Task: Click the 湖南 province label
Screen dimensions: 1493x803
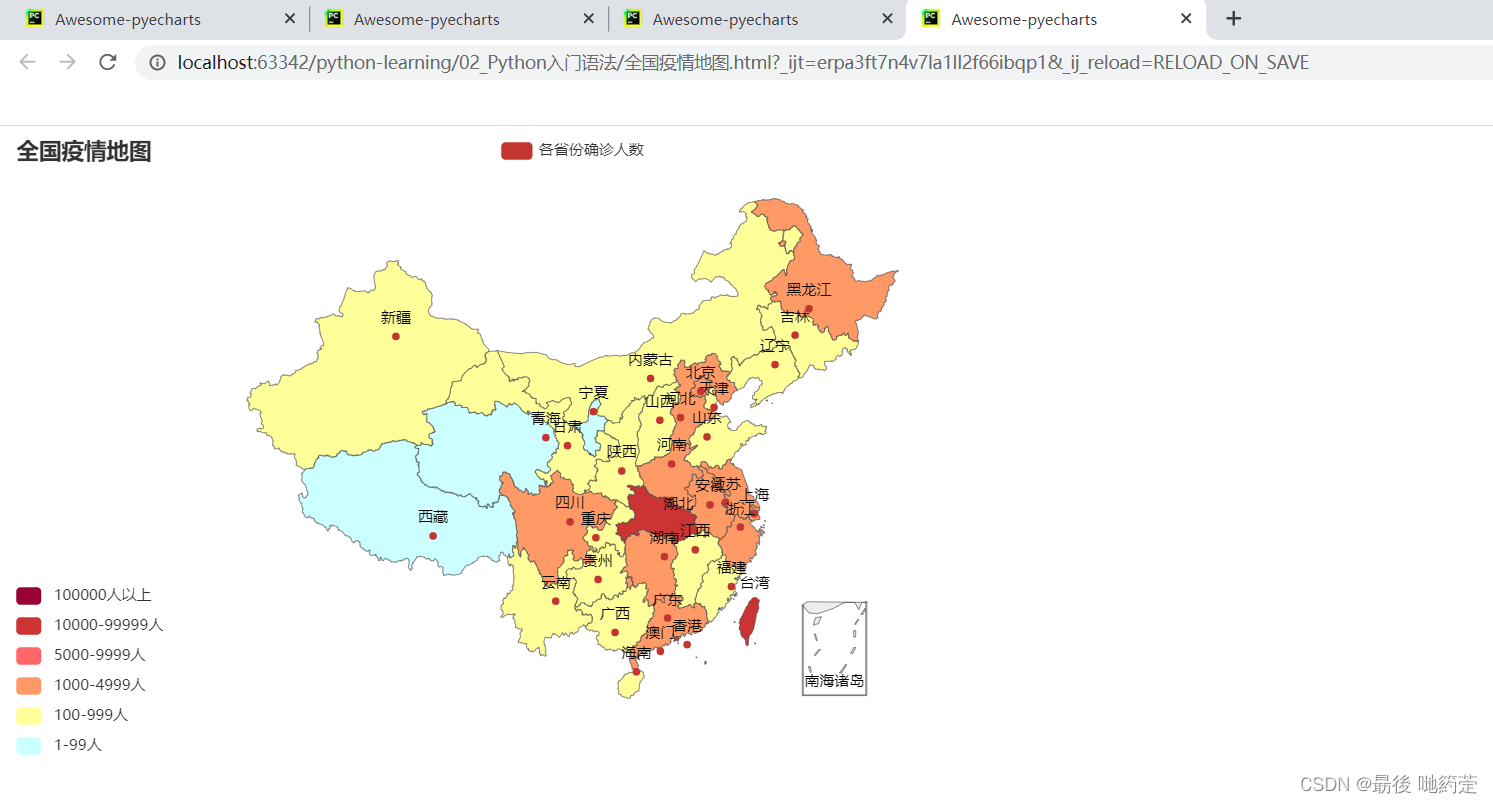Action: point(664,538)
